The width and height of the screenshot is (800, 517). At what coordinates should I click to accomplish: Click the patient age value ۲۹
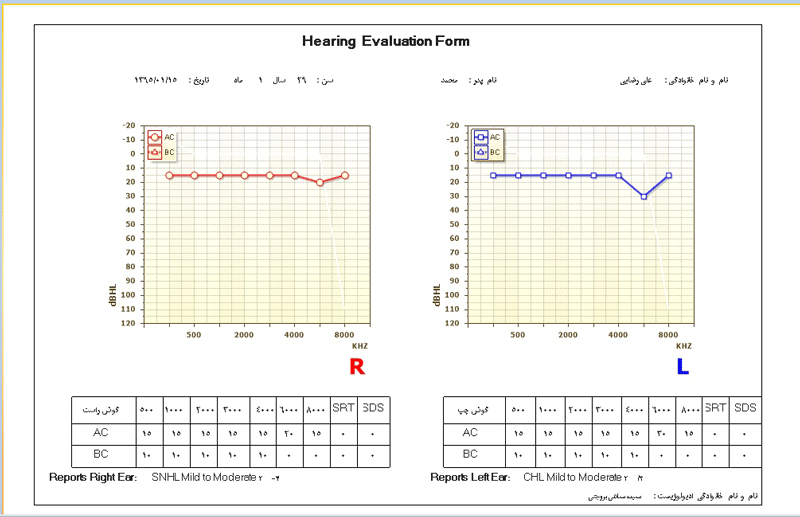[x=302, y=80]
